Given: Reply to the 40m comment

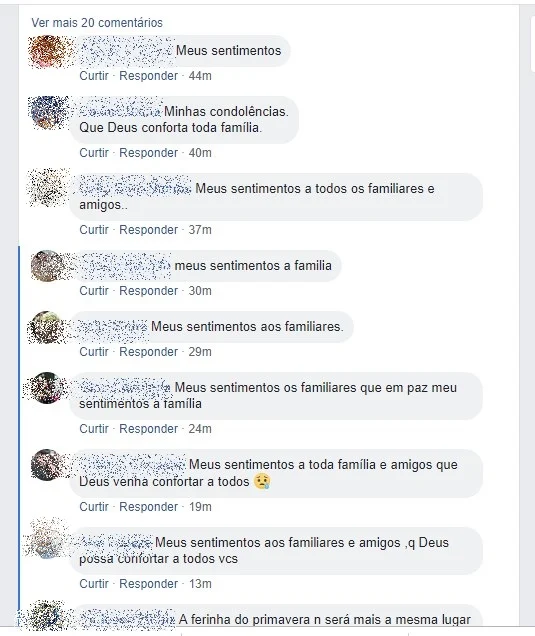Looking at the screenshot, I should click(x=148, y=153).
